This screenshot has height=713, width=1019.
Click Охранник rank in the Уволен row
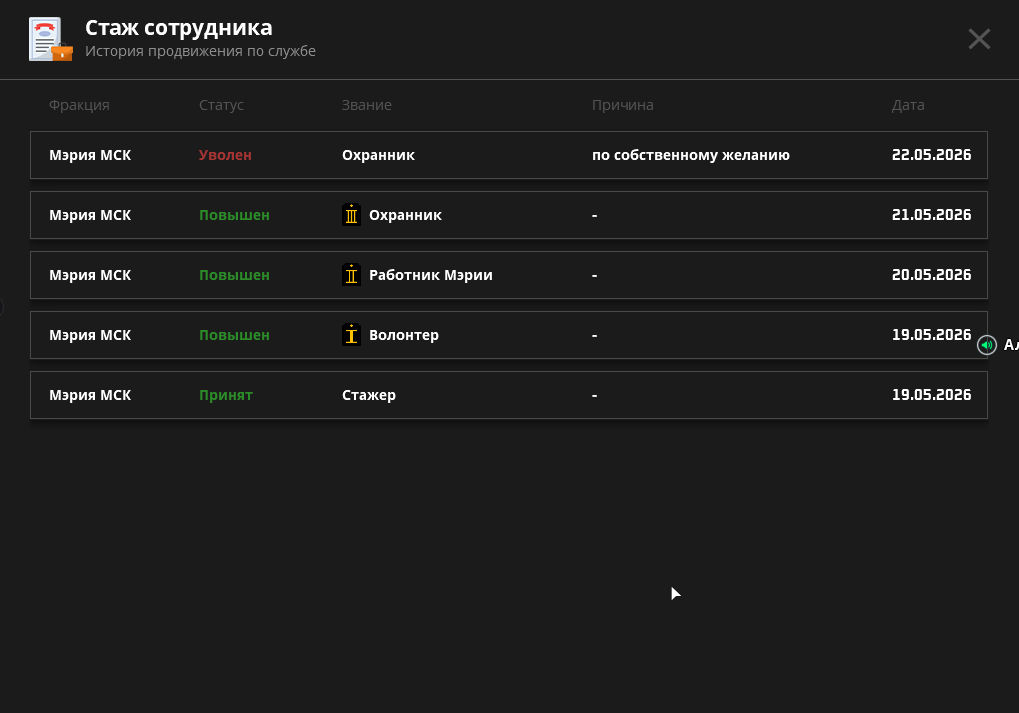(378, 155)
